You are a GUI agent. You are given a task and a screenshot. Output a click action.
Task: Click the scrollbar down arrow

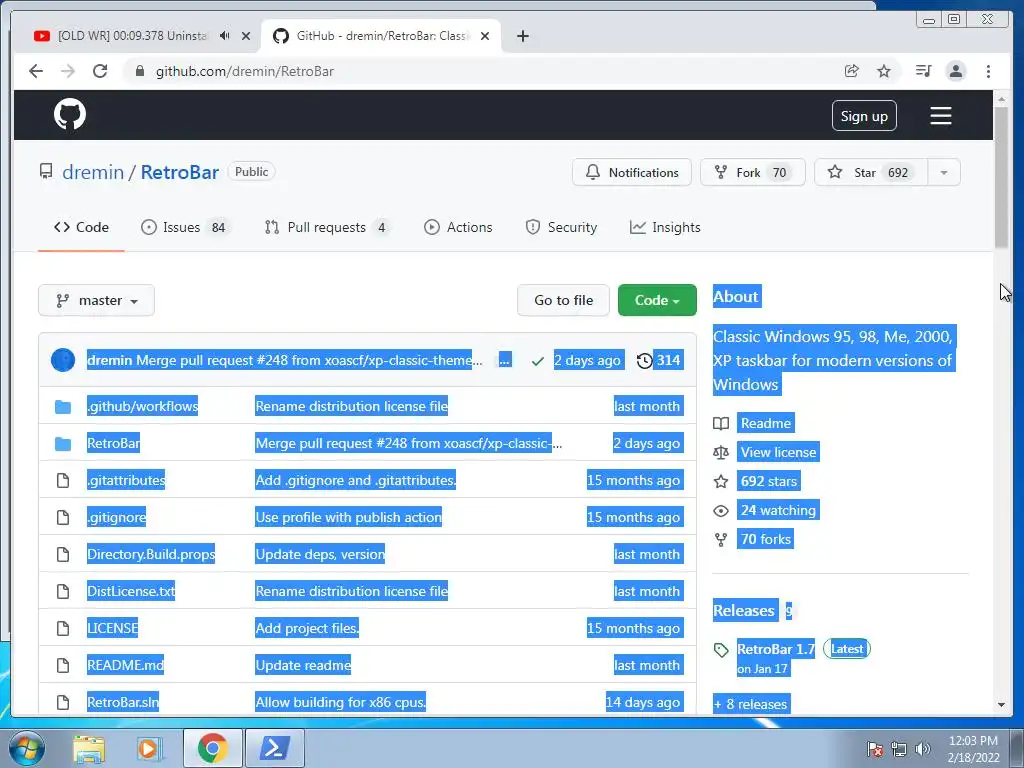(1001, 705)
